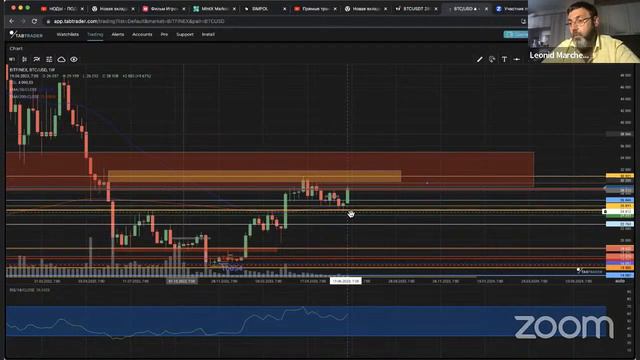
Task: Click the TabTrader logo
Action: pyautogui.click(x=26, y=35)
